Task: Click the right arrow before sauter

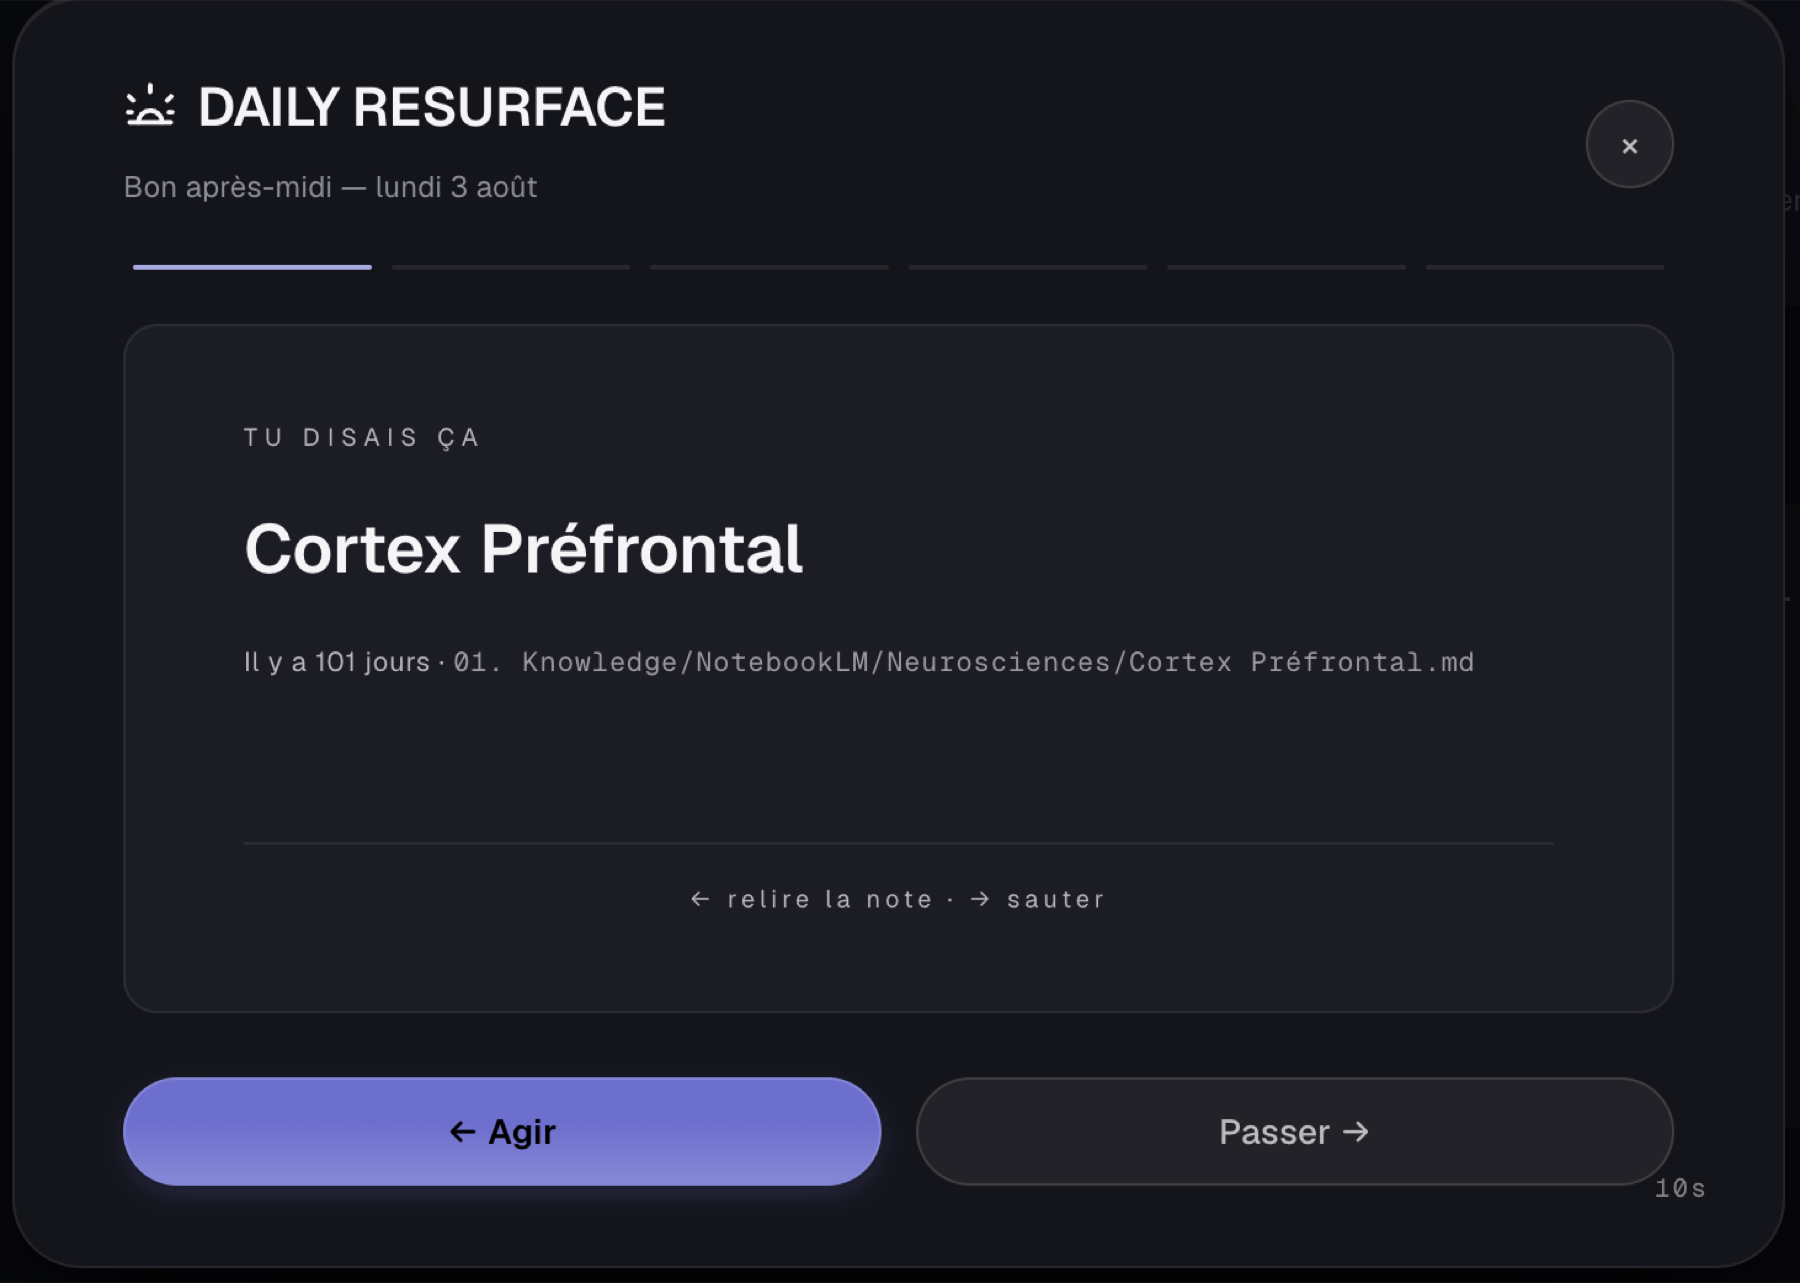Action: [980, 899]
